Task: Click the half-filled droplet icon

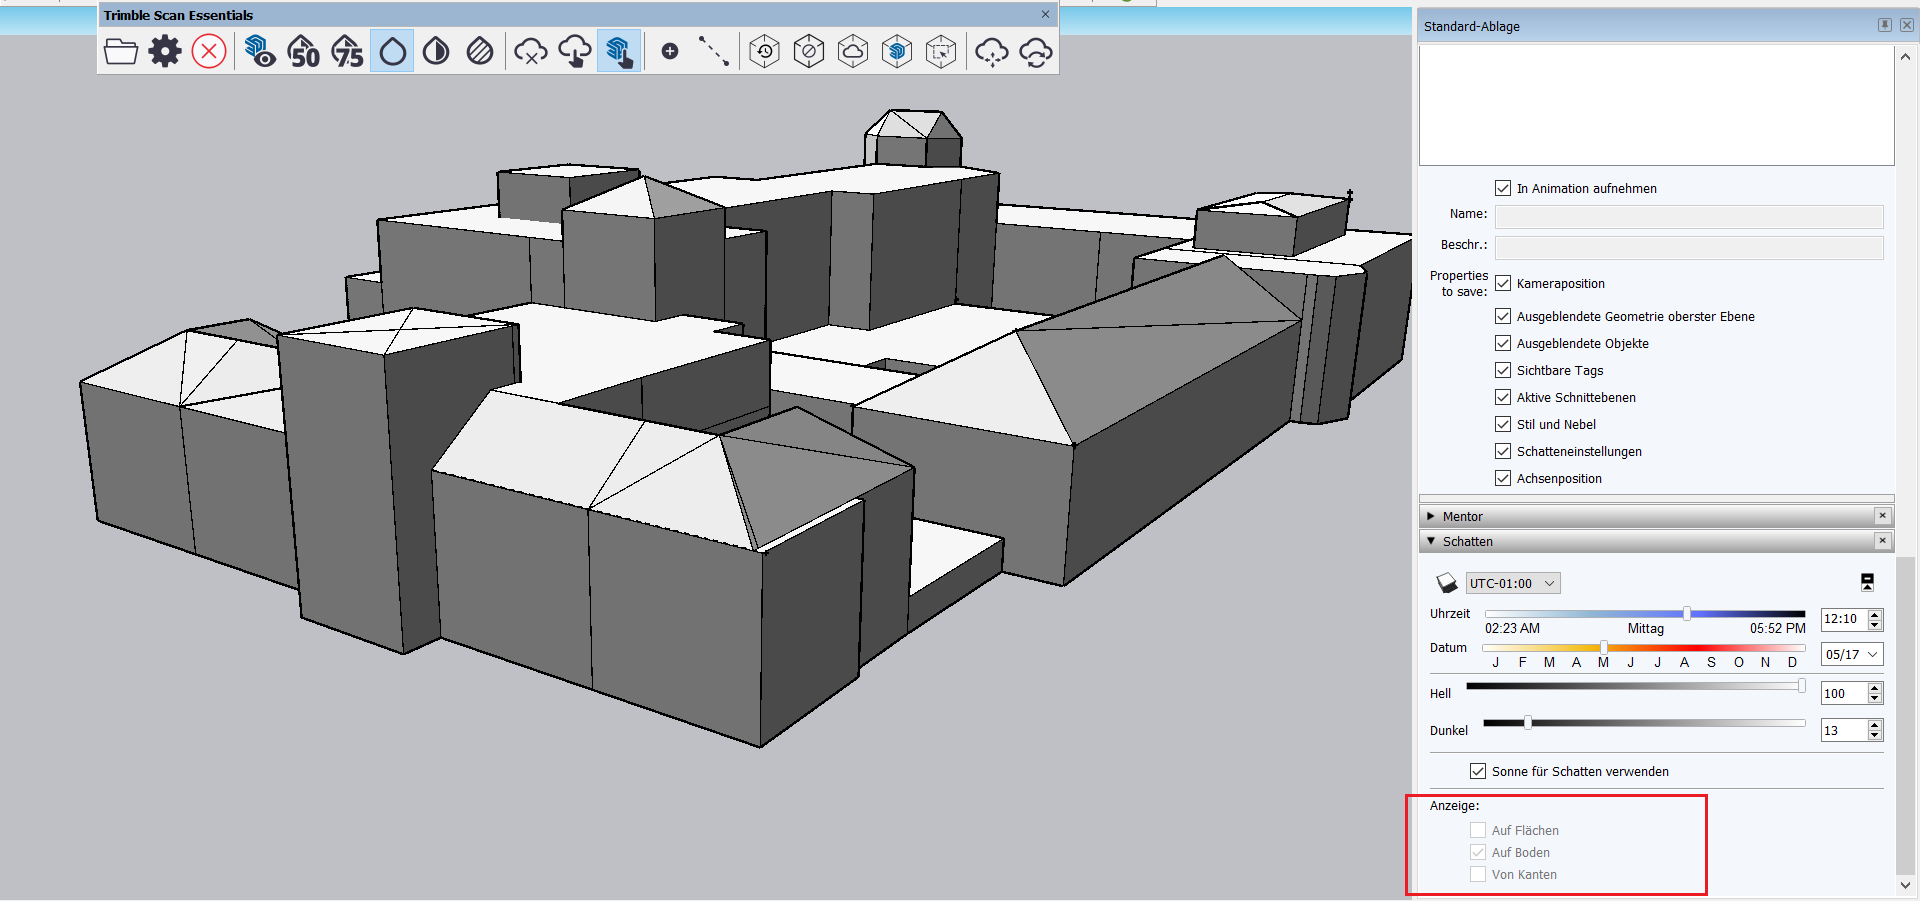Action: click(x=436, y=51)
